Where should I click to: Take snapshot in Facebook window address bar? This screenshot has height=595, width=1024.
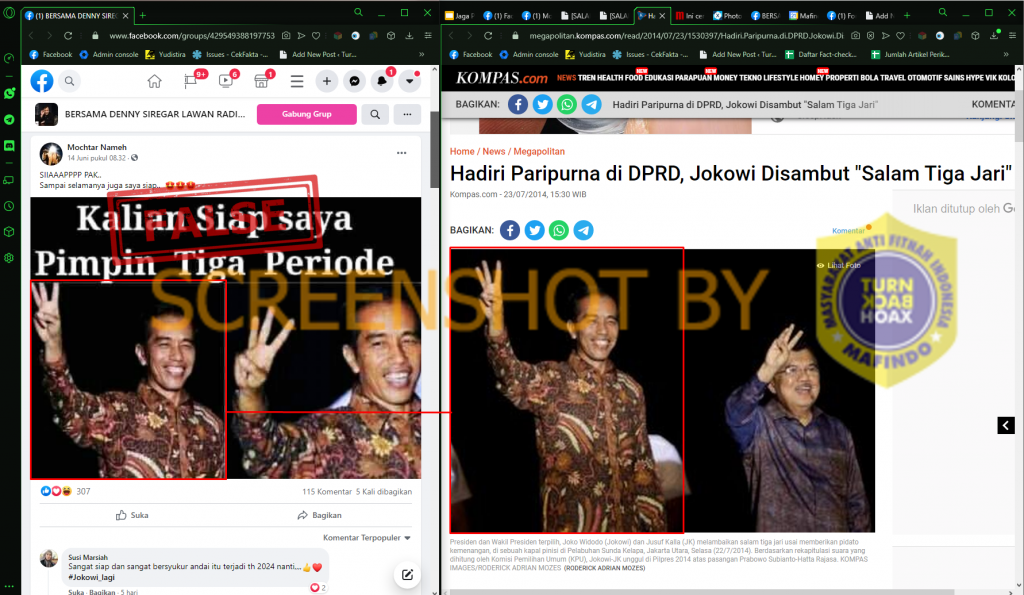[x=286, y=35]
